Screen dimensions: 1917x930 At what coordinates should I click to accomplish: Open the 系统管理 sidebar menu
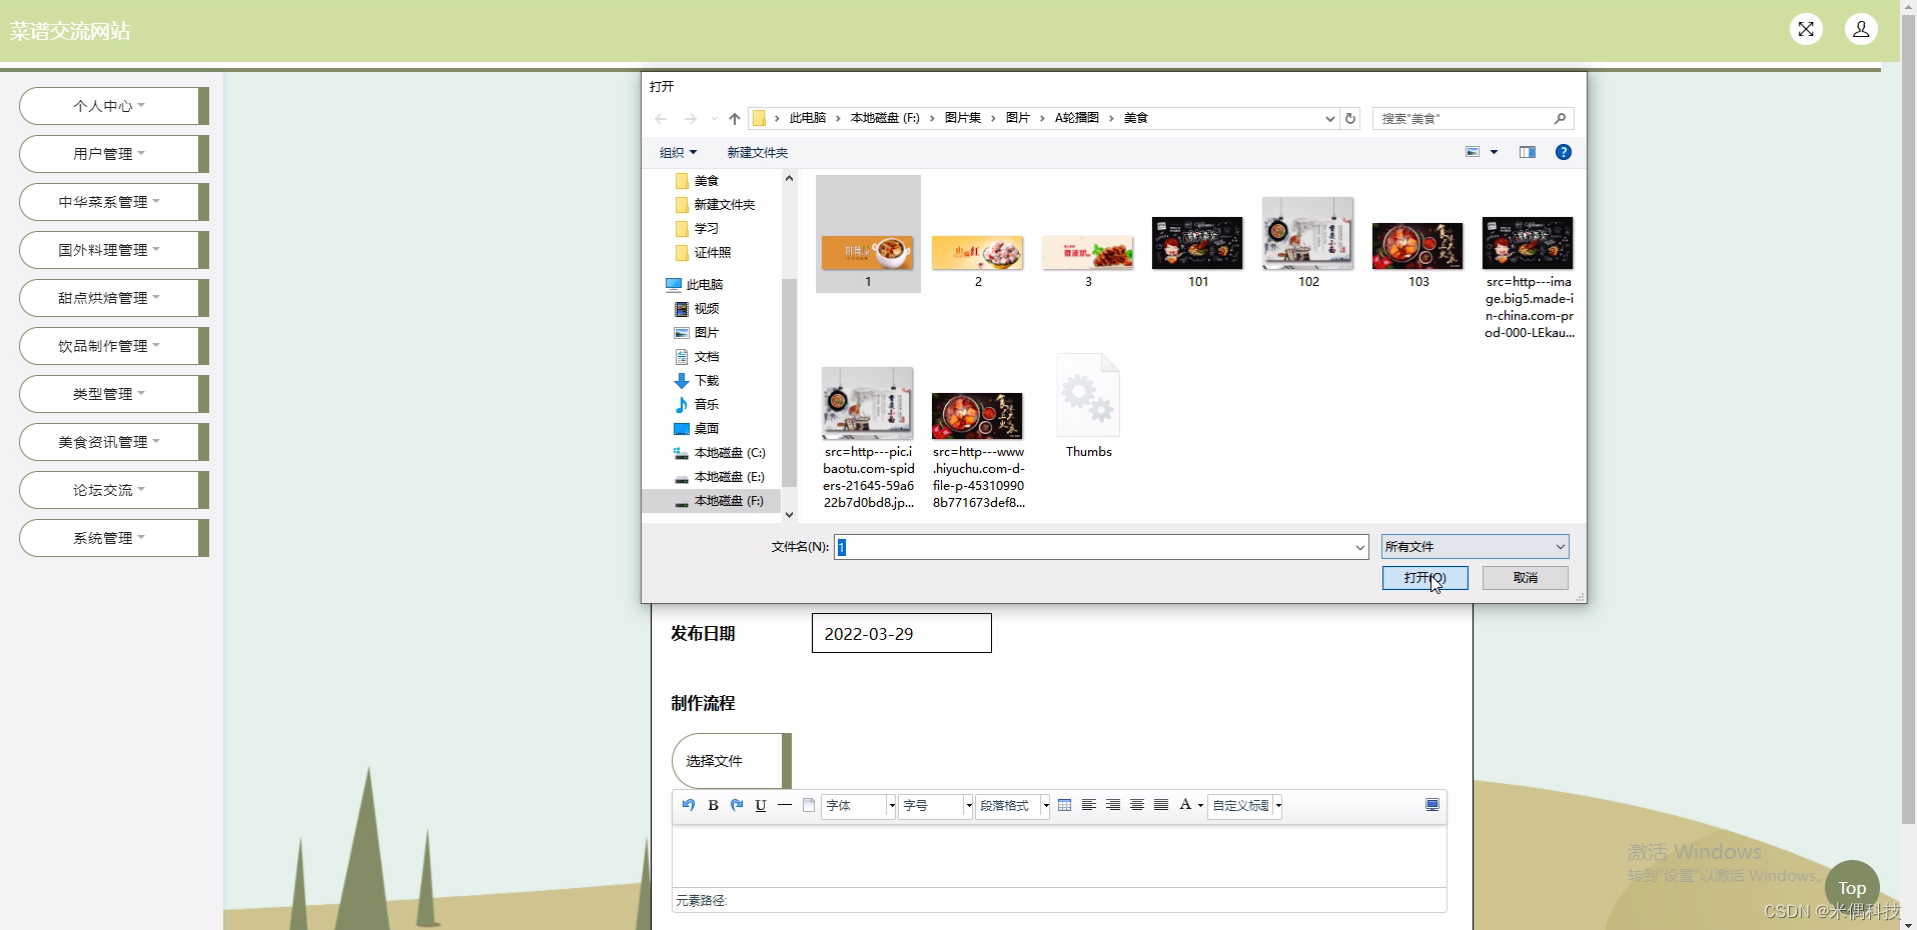(x=114, y=538)
